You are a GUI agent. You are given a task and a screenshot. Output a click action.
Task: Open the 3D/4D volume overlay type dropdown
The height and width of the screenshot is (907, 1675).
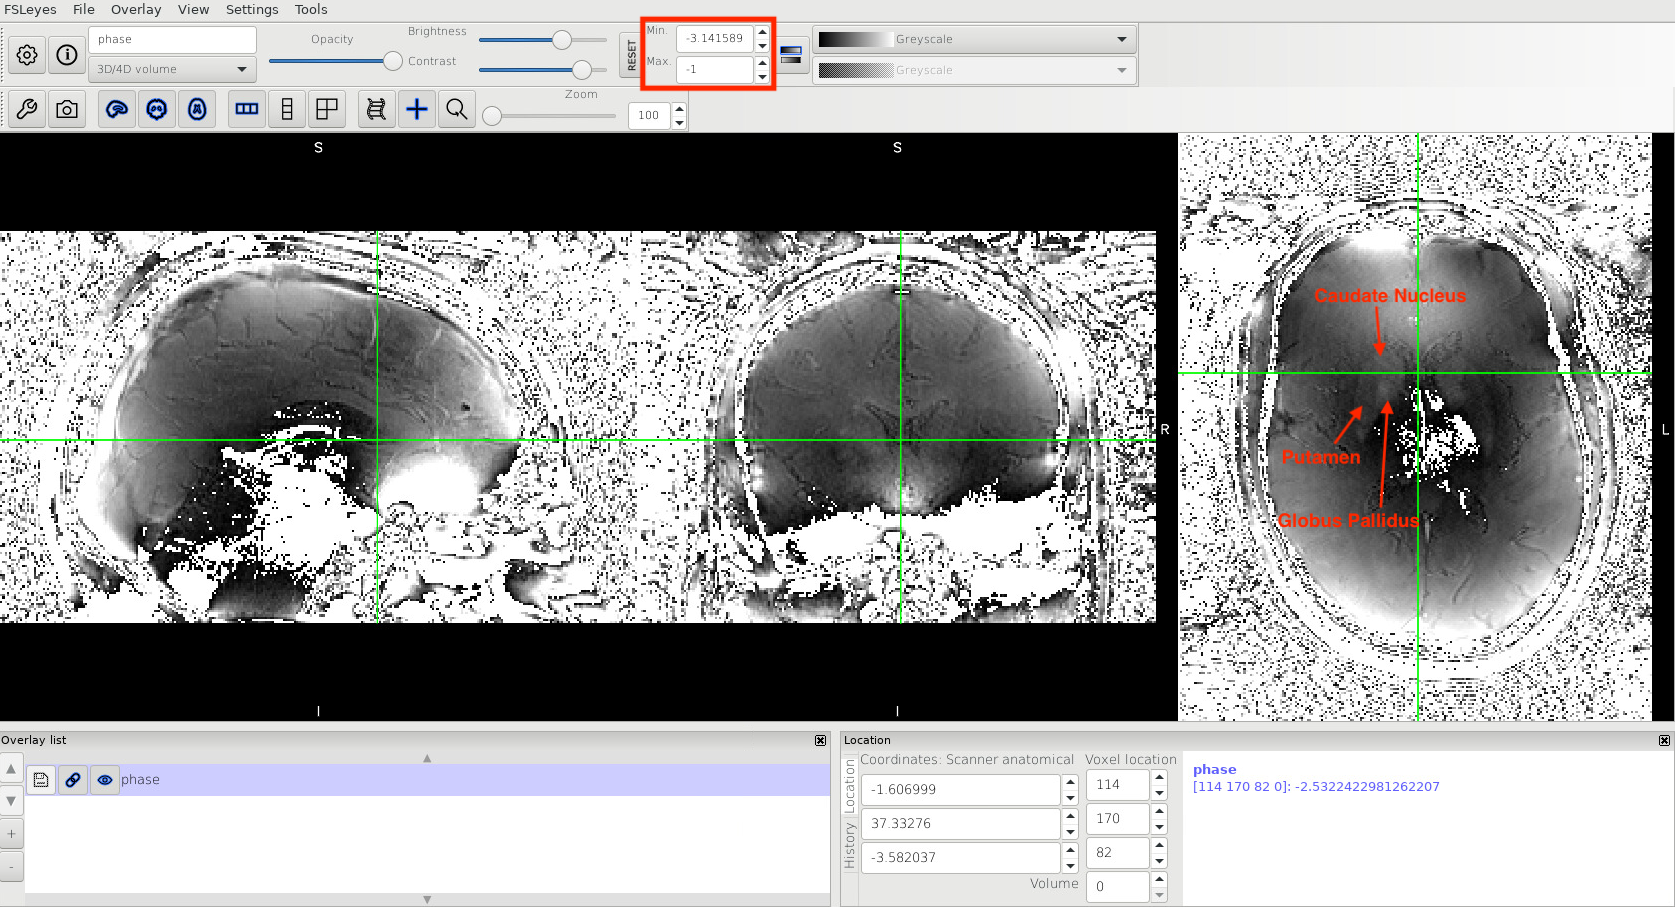coord(172,69)
